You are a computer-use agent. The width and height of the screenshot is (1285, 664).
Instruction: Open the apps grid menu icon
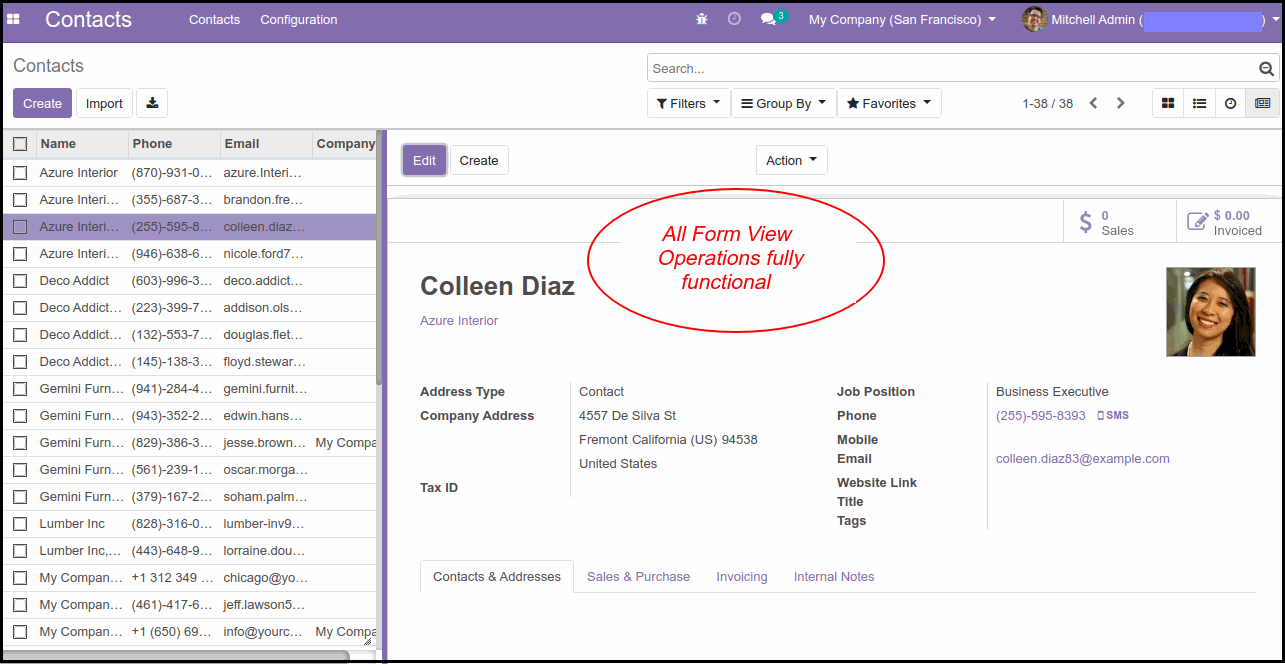(14, 19)
